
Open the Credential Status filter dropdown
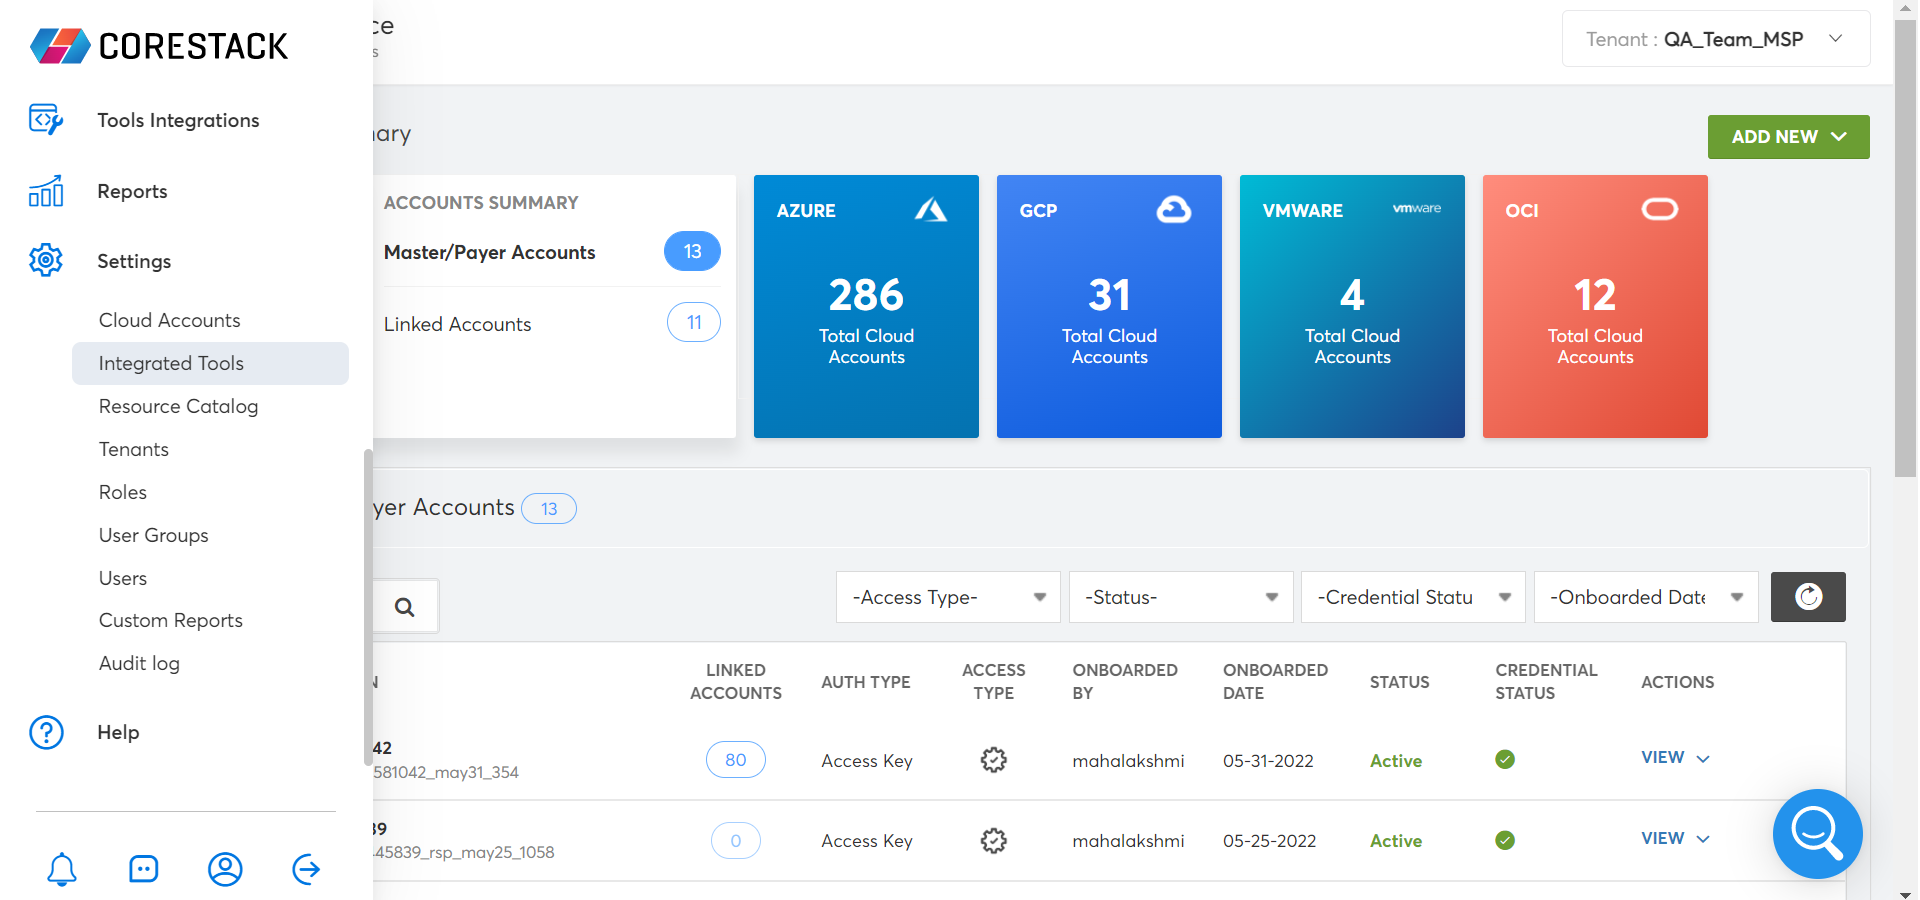pos(1413,597)
